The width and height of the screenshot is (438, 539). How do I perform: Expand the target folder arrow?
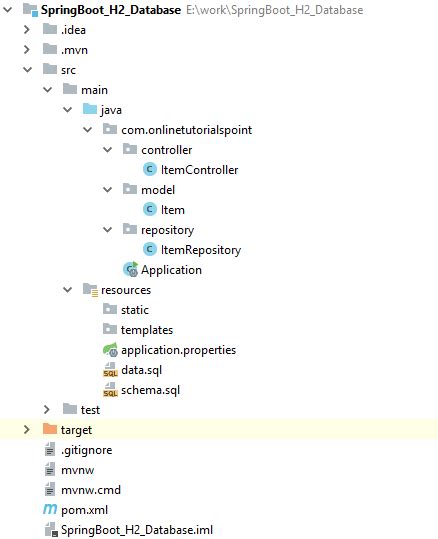pyautogui.click(x=27, y=429)
